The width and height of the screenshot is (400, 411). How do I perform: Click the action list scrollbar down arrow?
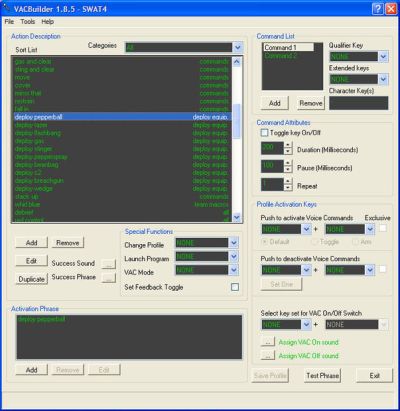tap(237, 217)
